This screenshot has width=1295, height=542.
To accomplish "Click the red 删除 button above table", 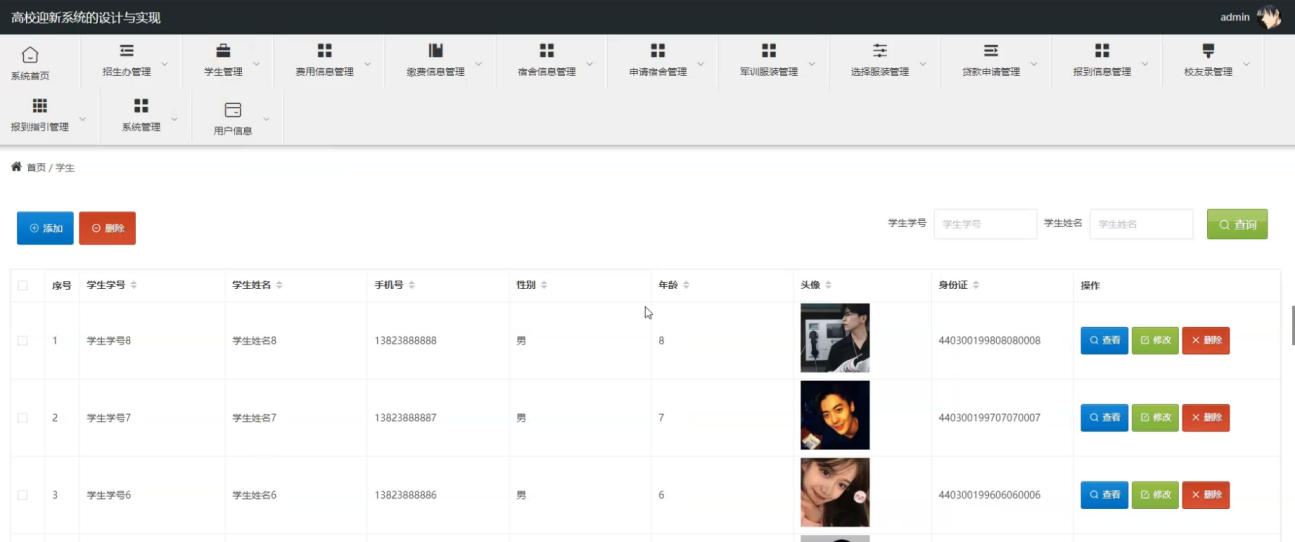I will [x=107, y=228].
